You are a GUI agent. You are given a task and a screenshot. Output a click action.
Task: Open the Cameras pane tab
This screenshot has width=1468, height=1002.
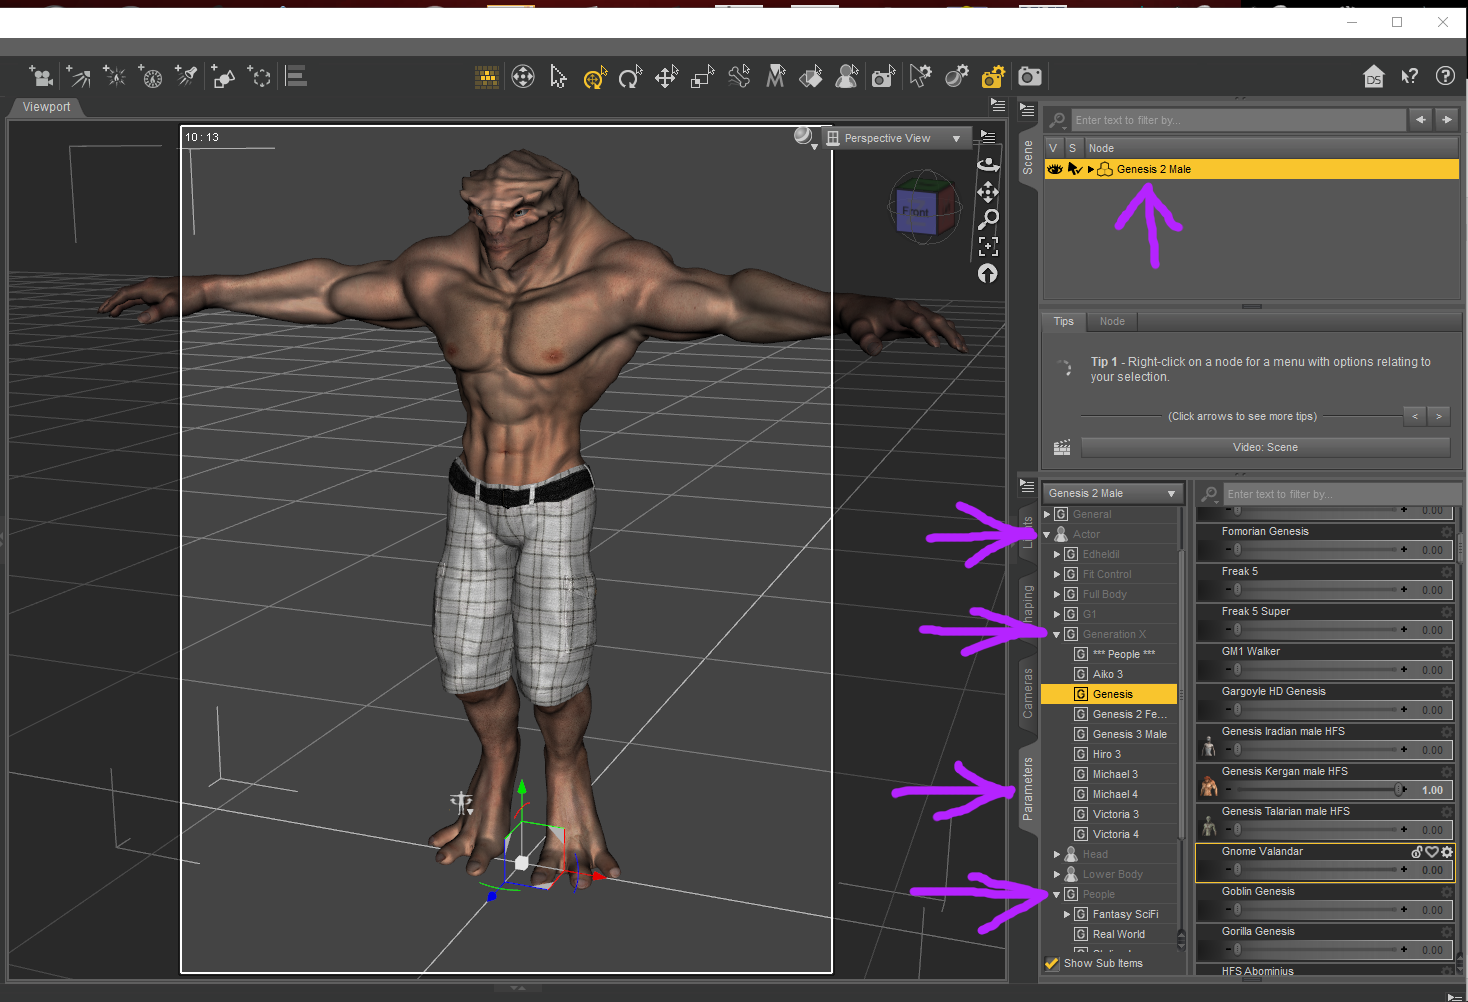(x=1028, y=693)
